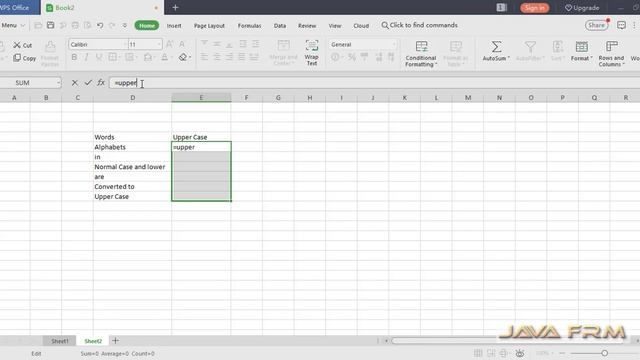This screenshot has width=640, height=360.
Task: Click the Menu button
Action: click(x=13, y=25)
